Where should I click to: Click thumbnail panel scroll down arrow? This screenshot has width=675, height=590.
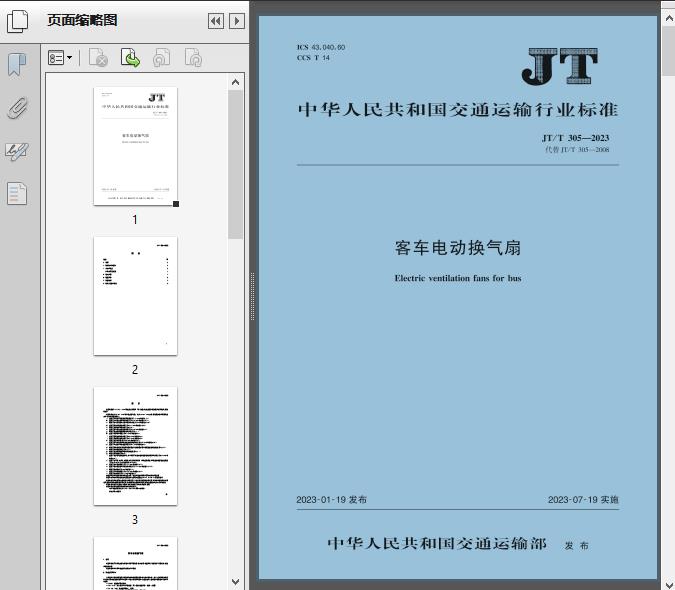click(235, 582)
